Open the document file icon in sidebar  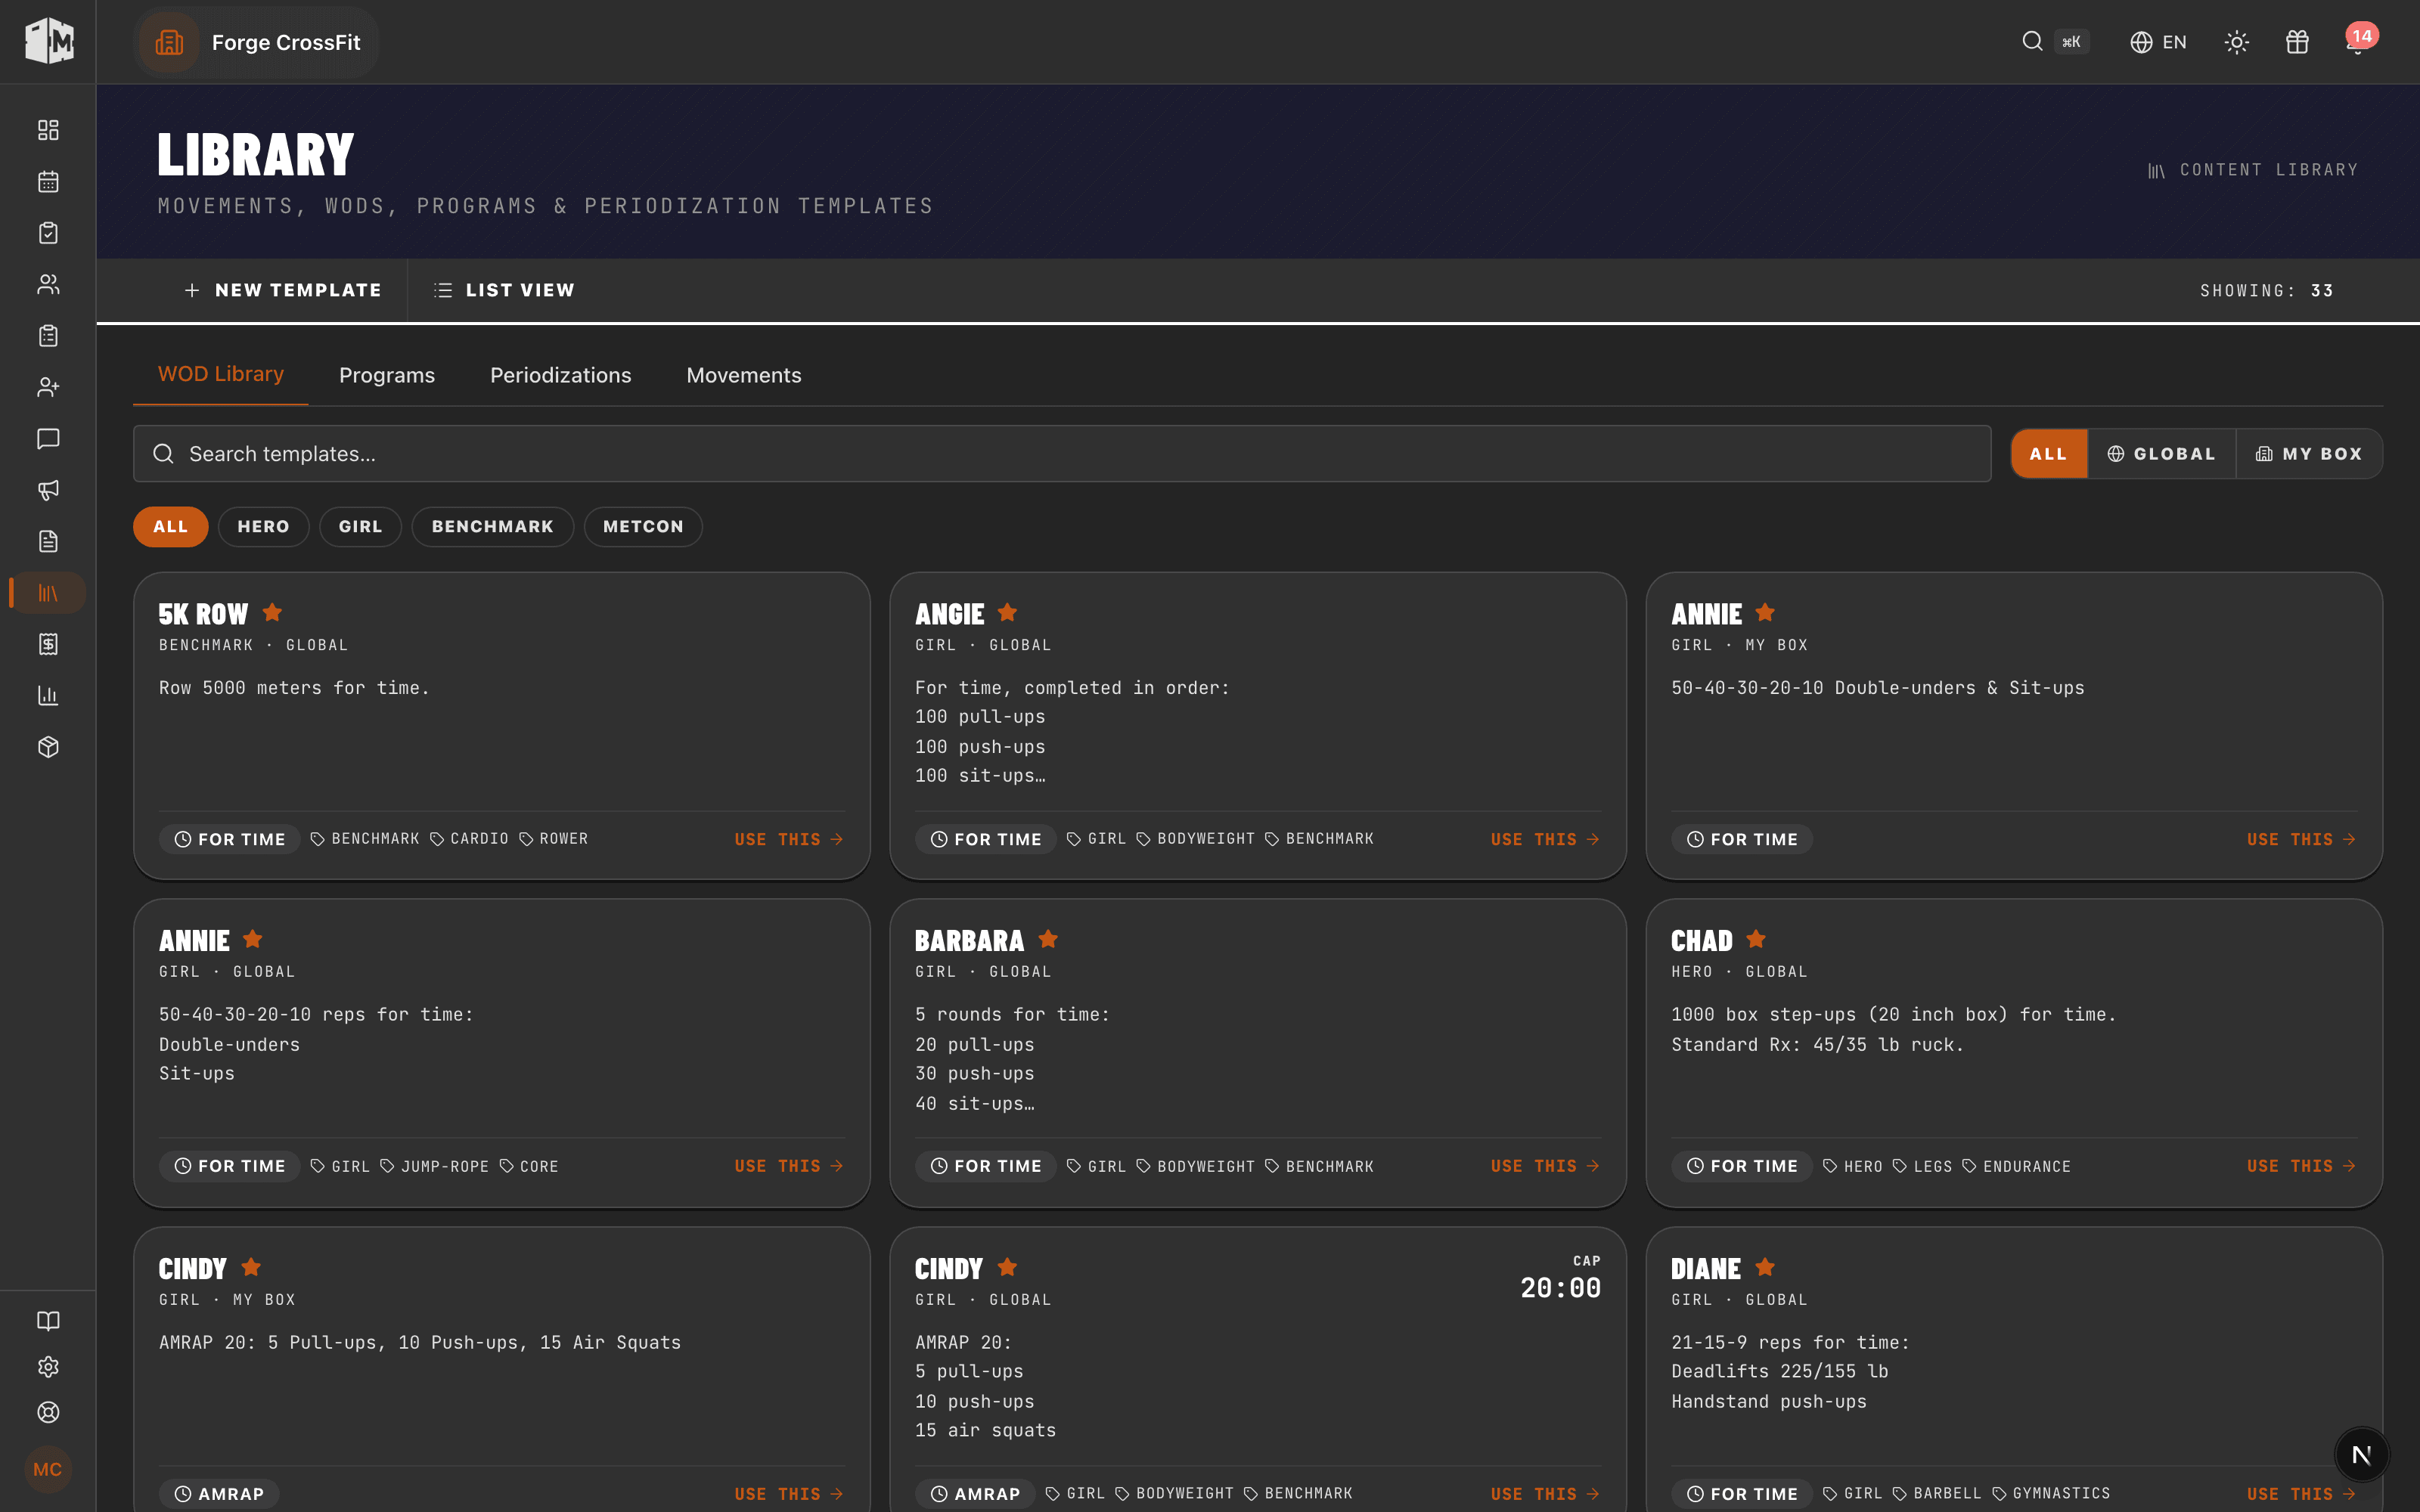click(48, 541)
